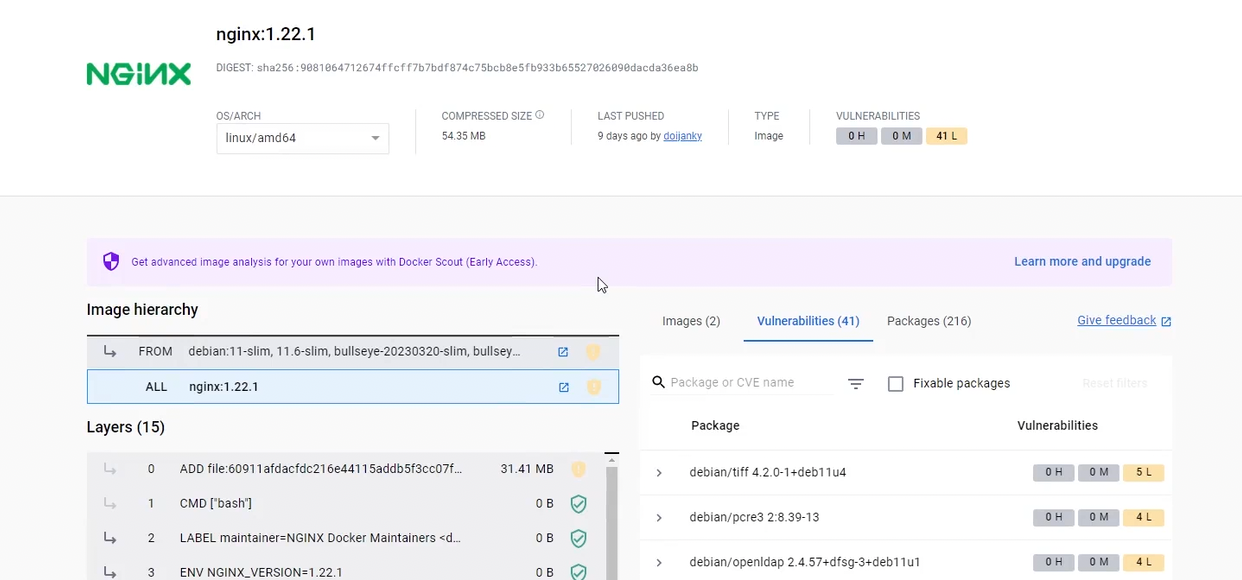Click the Docker Scout shield icon
The image size is (1242, 580).
pyautogui.click(x=111, y=262)
